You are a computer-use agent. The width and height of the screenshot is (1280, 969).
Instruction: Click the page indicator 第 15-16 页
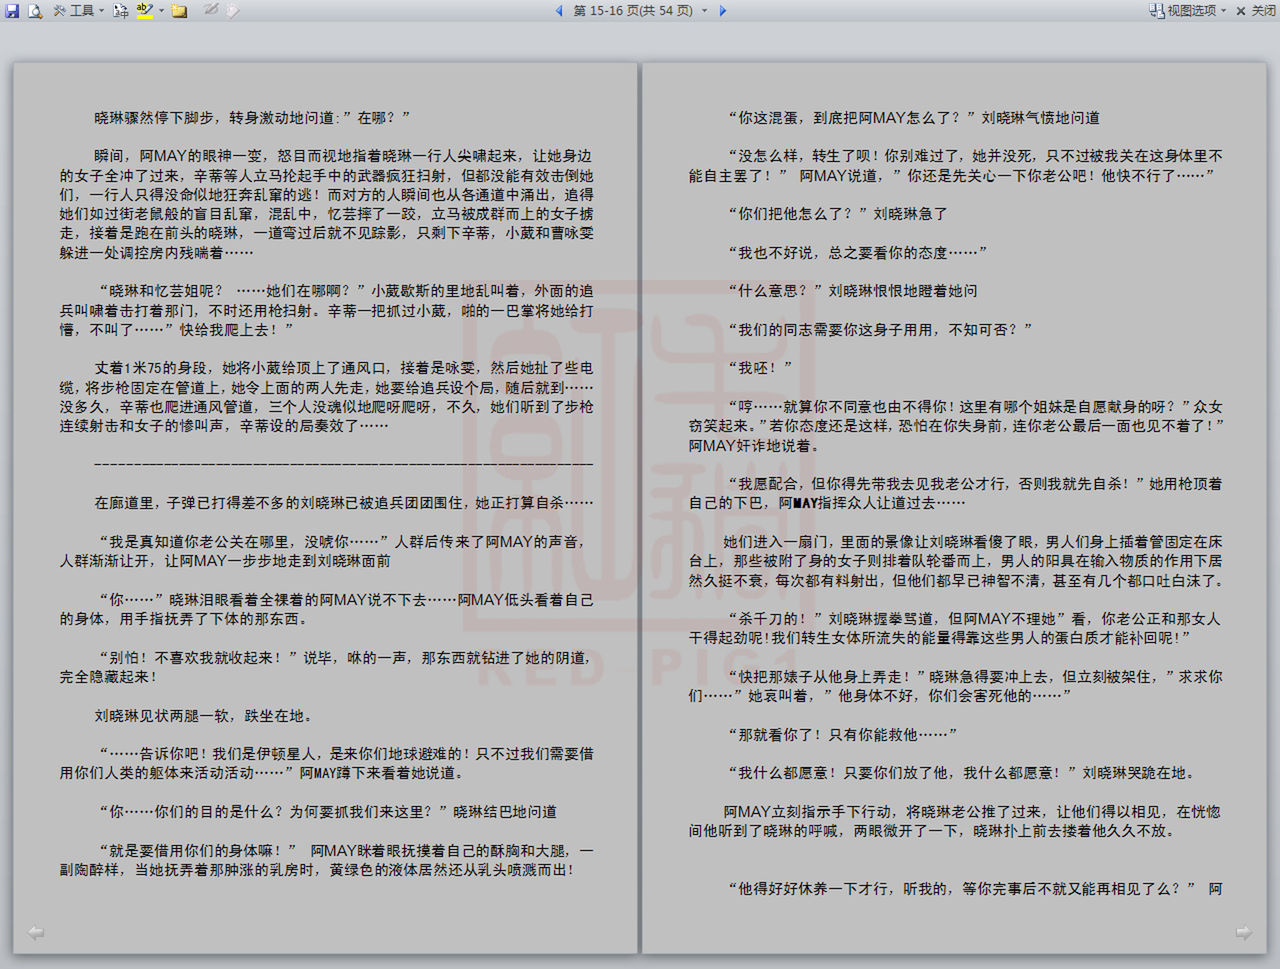632,11
